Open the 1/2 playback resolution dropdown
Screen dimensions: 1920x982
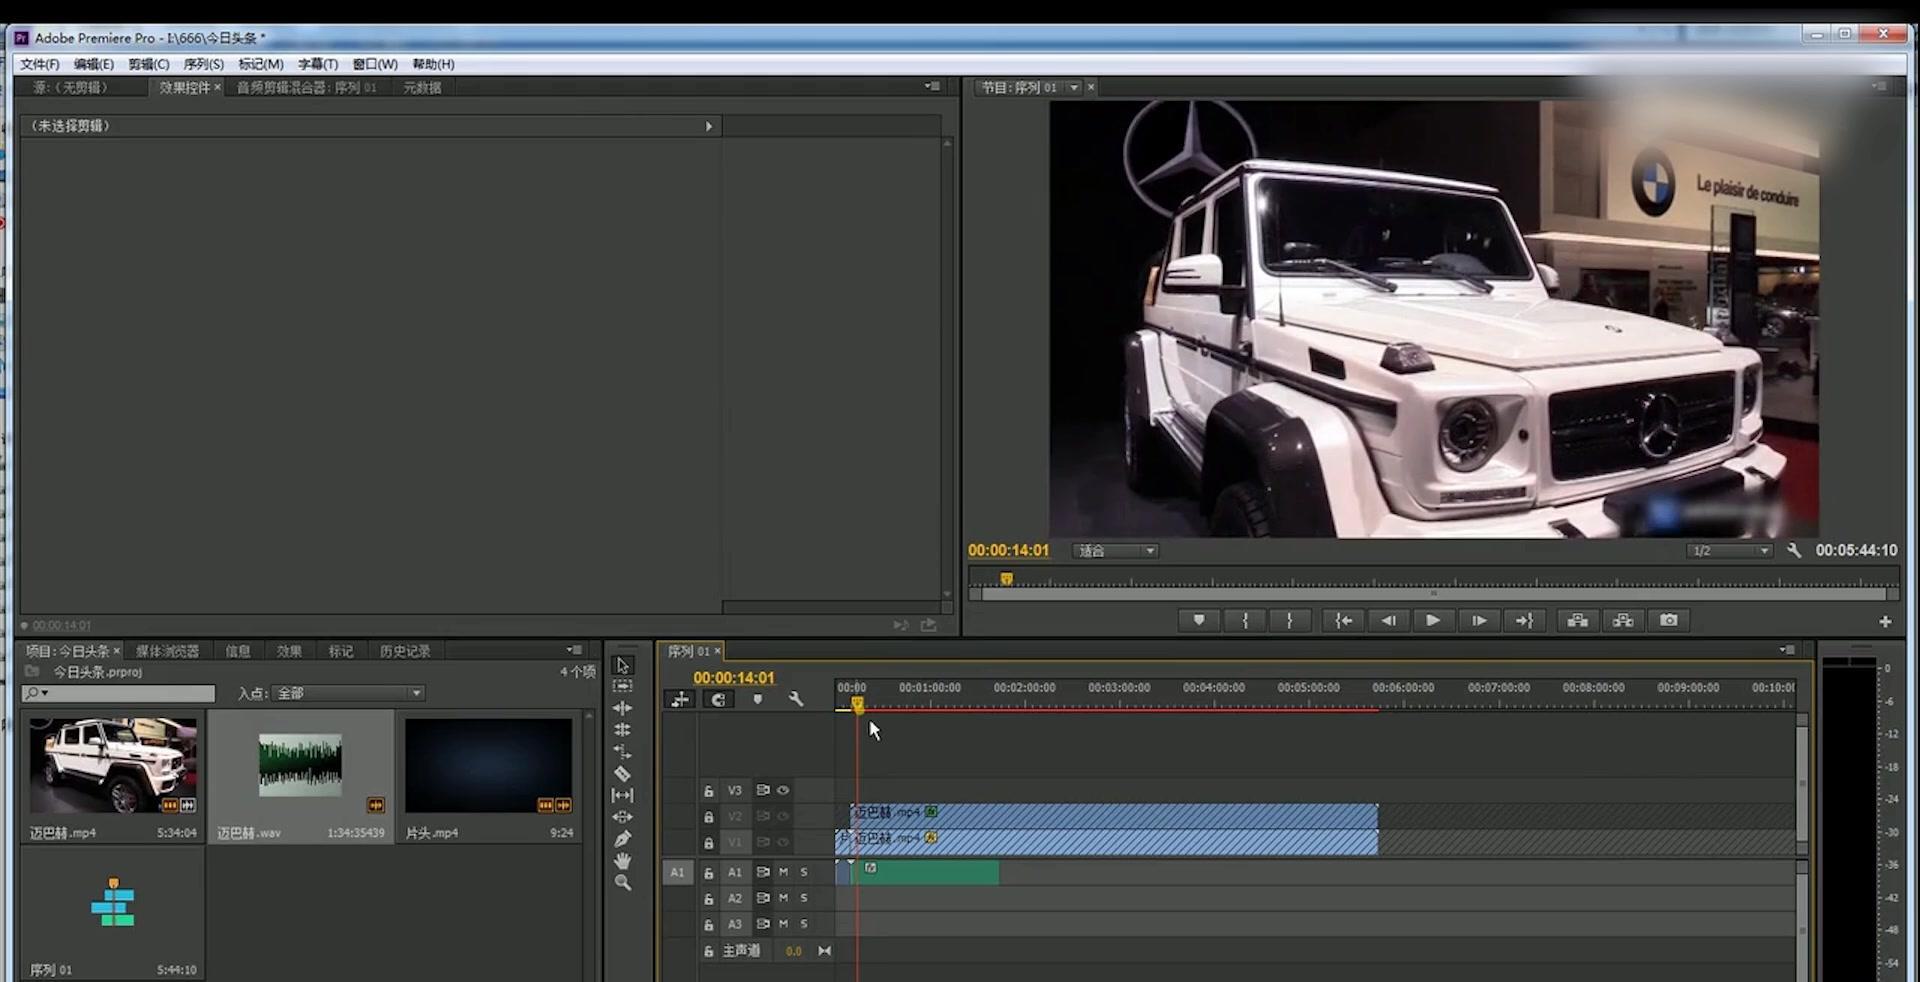[1730, 551]
